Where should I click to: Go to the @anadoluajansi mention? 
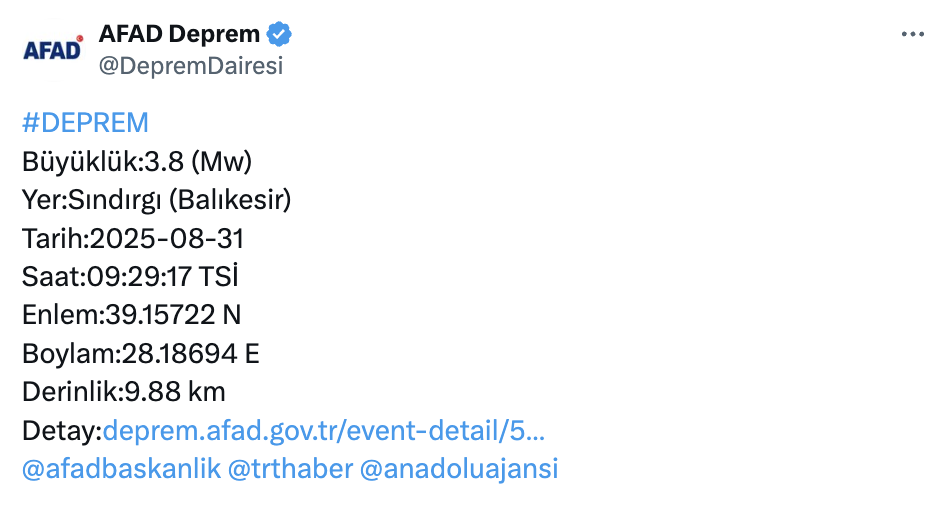458,469
